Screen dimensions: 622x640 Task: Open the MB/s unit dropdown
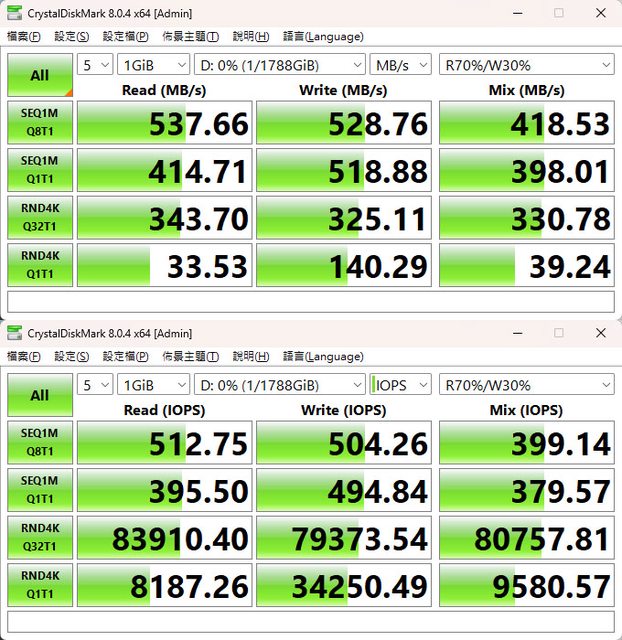pyautogui.click(x=400, y=65)
